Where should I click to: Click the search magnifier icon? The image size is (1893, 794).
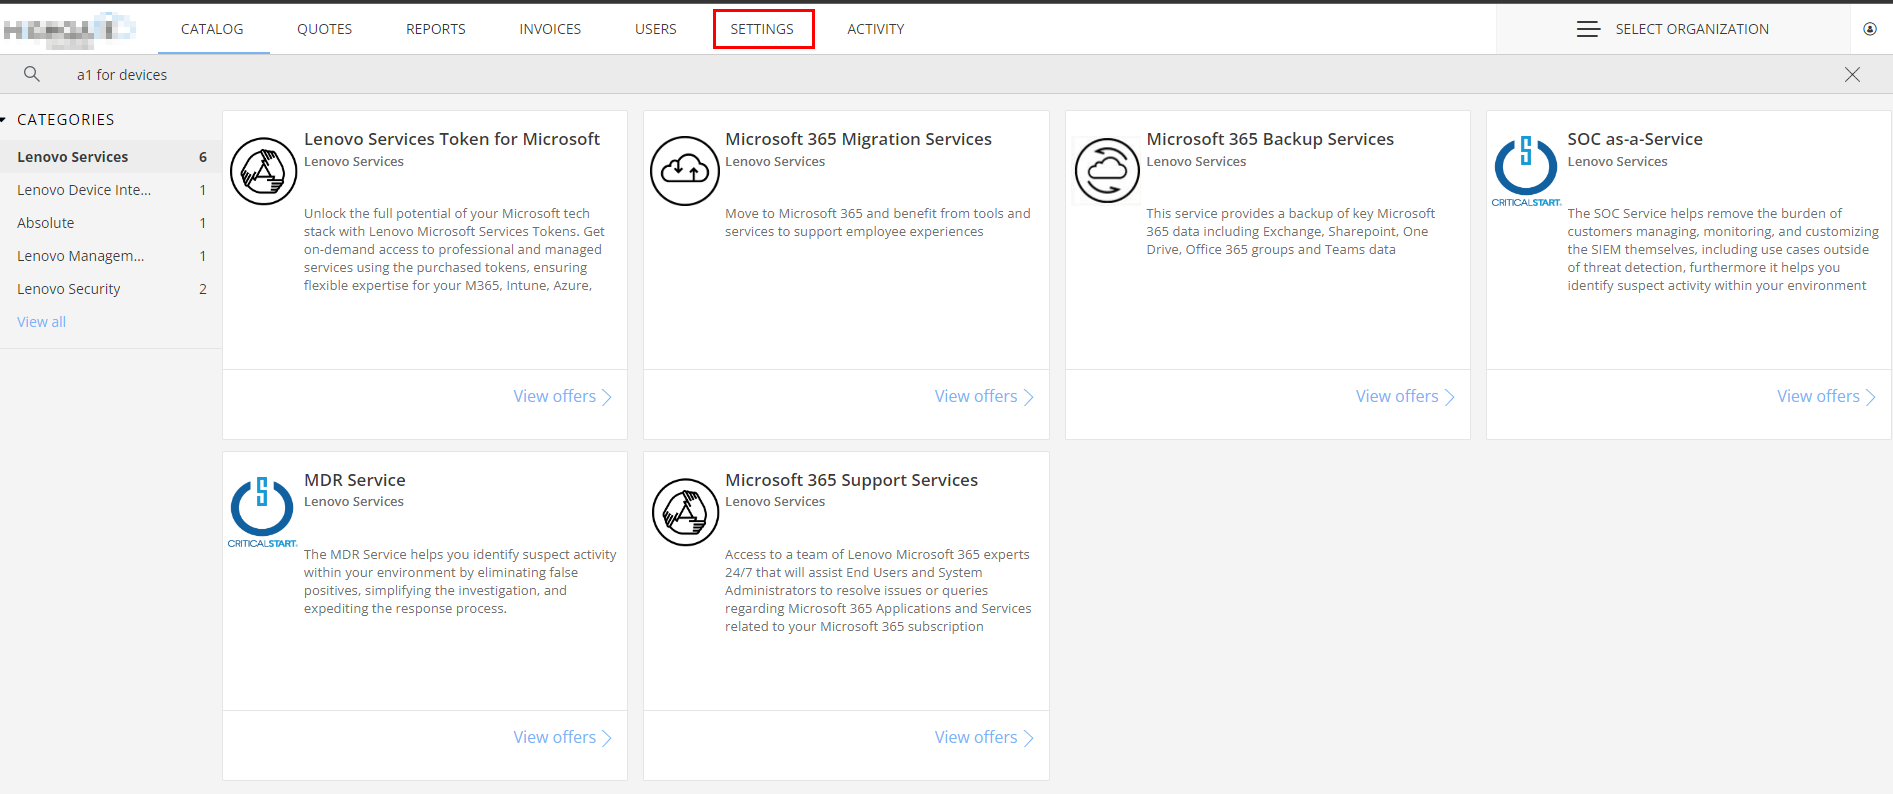(32, 74)
